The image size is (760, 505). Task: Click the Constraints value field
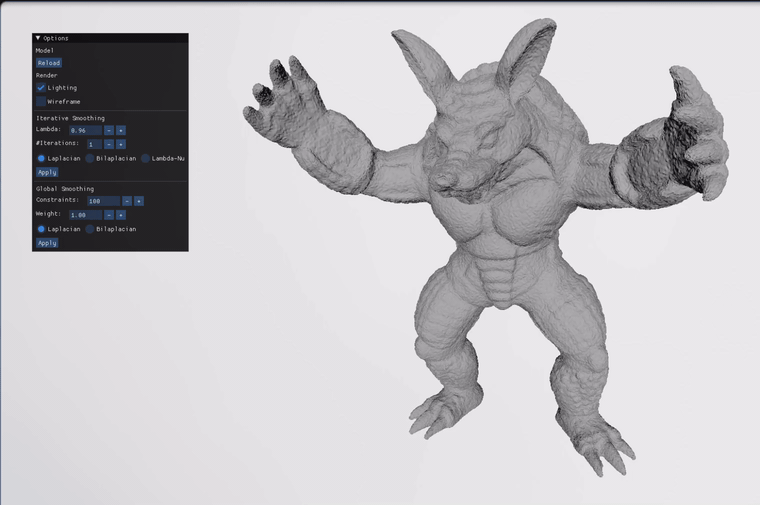point(103,201)
